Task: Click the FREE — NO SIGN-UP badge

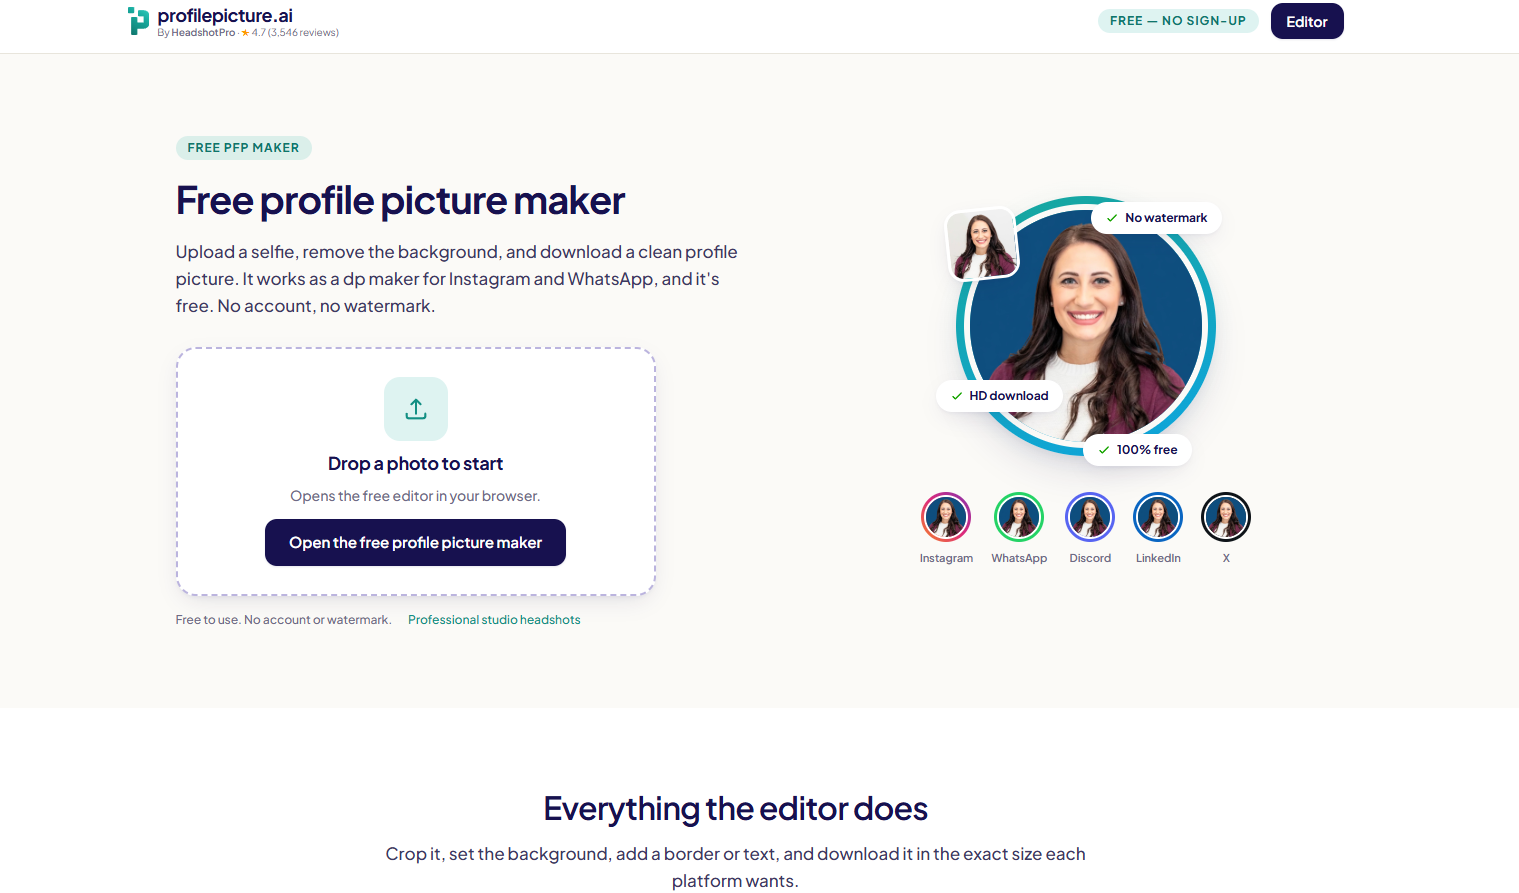Action: point(1178,21)
